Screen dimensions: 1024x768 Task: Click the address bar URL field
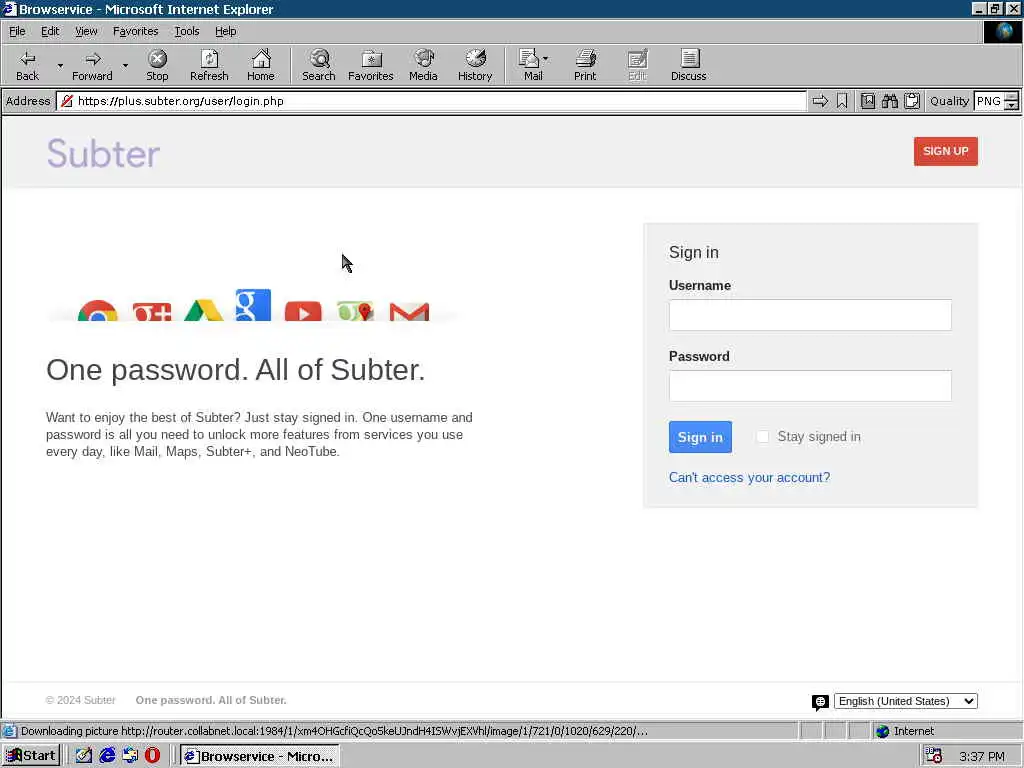431,101
